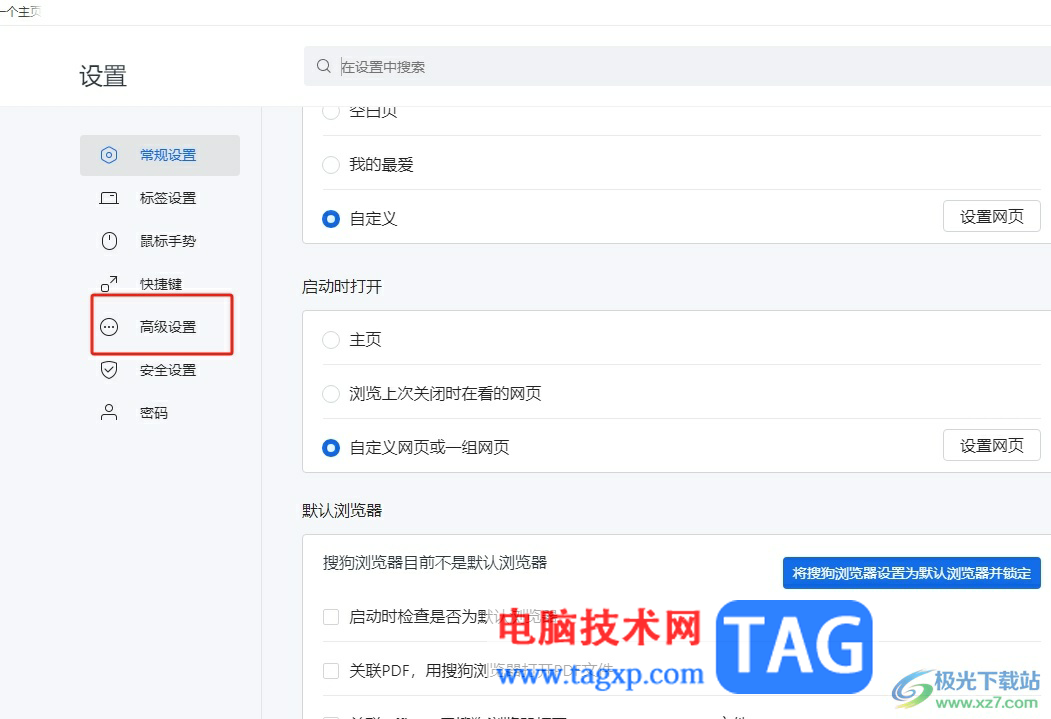1051x719 pixels.
Task: Select the 自定义 radio option
Action: click(331, 219)
